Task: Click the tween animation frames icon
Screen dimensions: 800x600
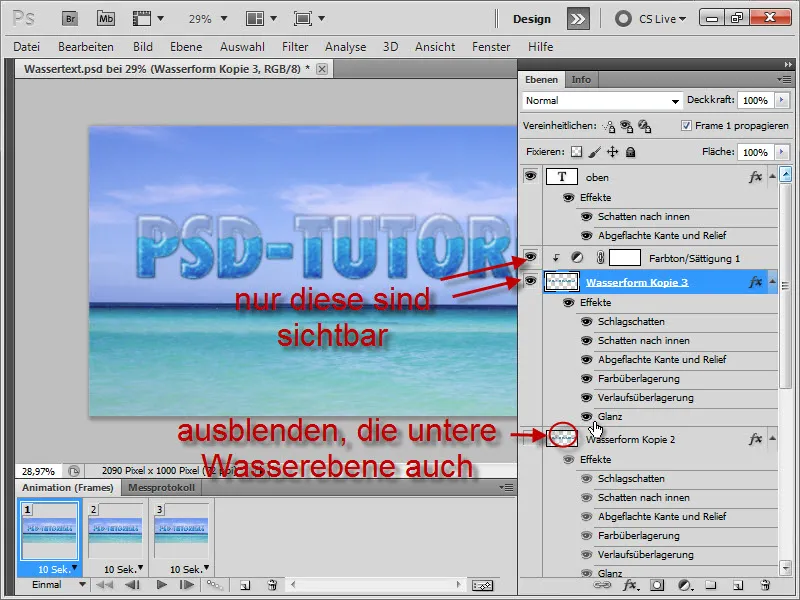Action: coord(214,585)
